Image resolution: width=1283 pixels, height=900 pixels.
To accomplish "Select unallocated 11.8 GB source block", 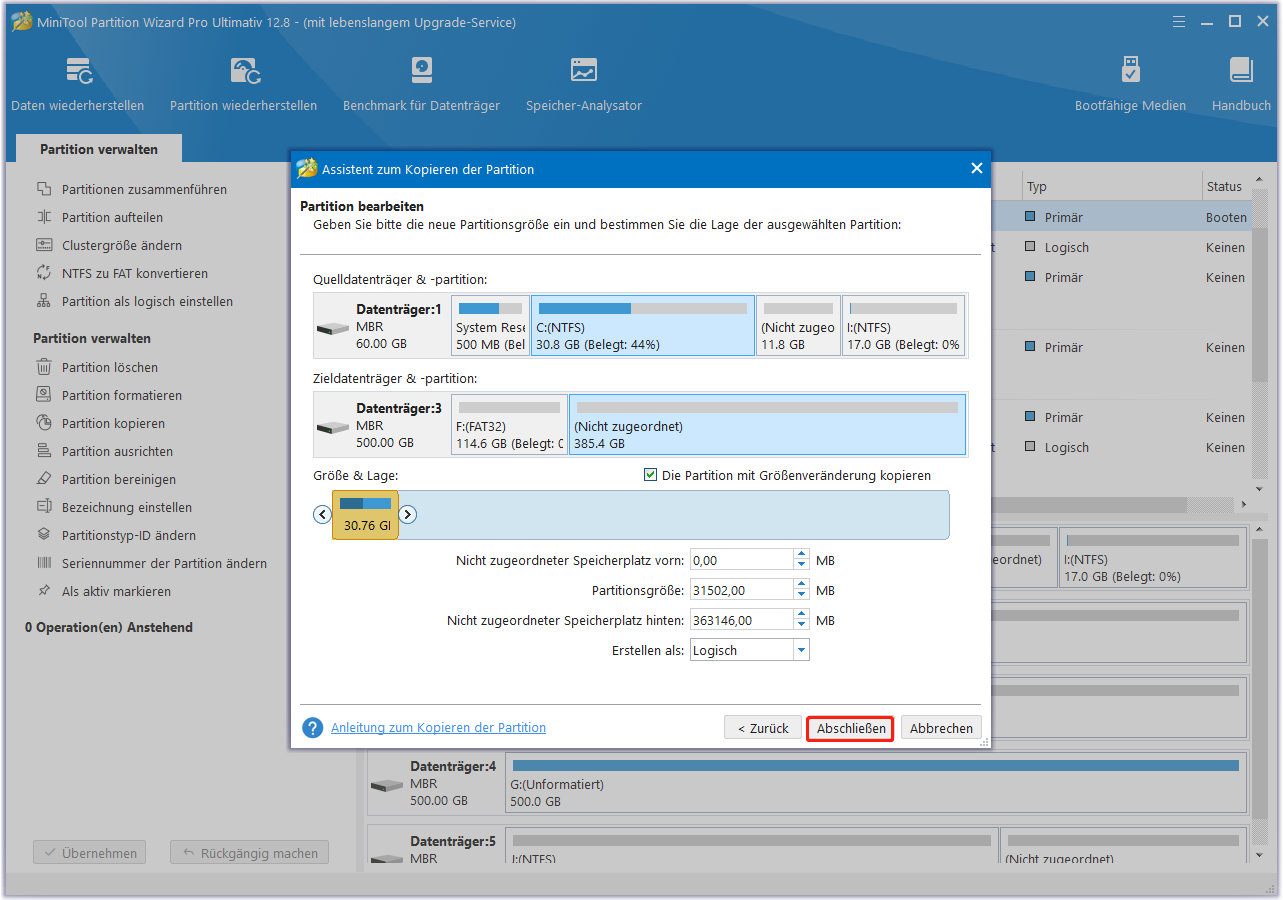I will [x=798, y=325].
